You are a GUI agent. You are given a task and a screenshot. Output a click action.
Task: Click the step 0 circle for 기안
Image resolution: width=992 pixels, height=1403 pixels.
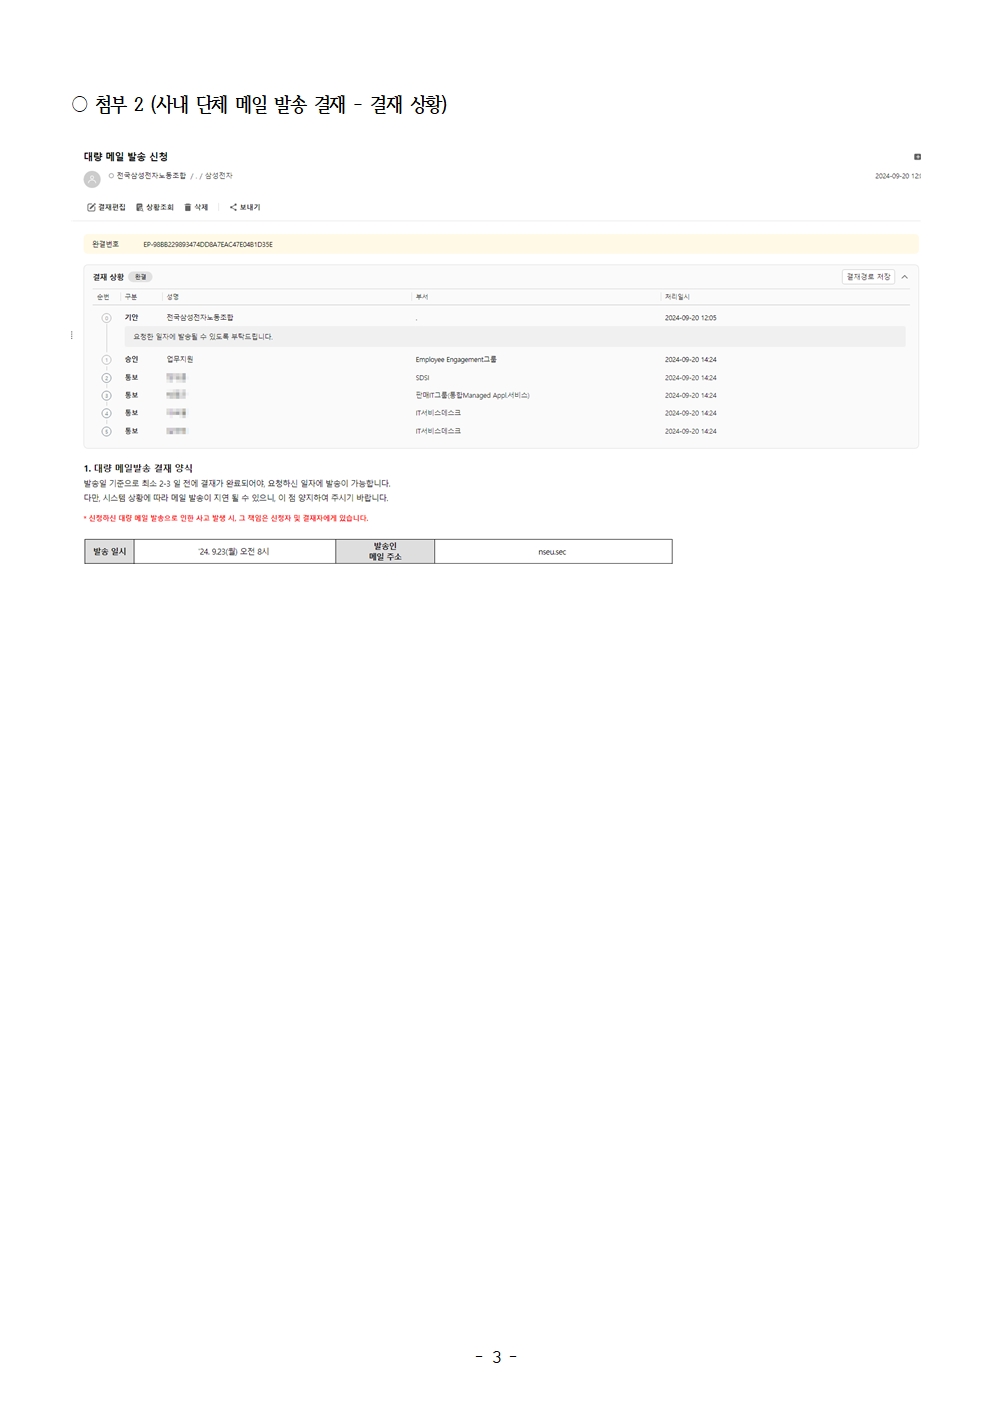pyautogui.click(x=106, y=318)
